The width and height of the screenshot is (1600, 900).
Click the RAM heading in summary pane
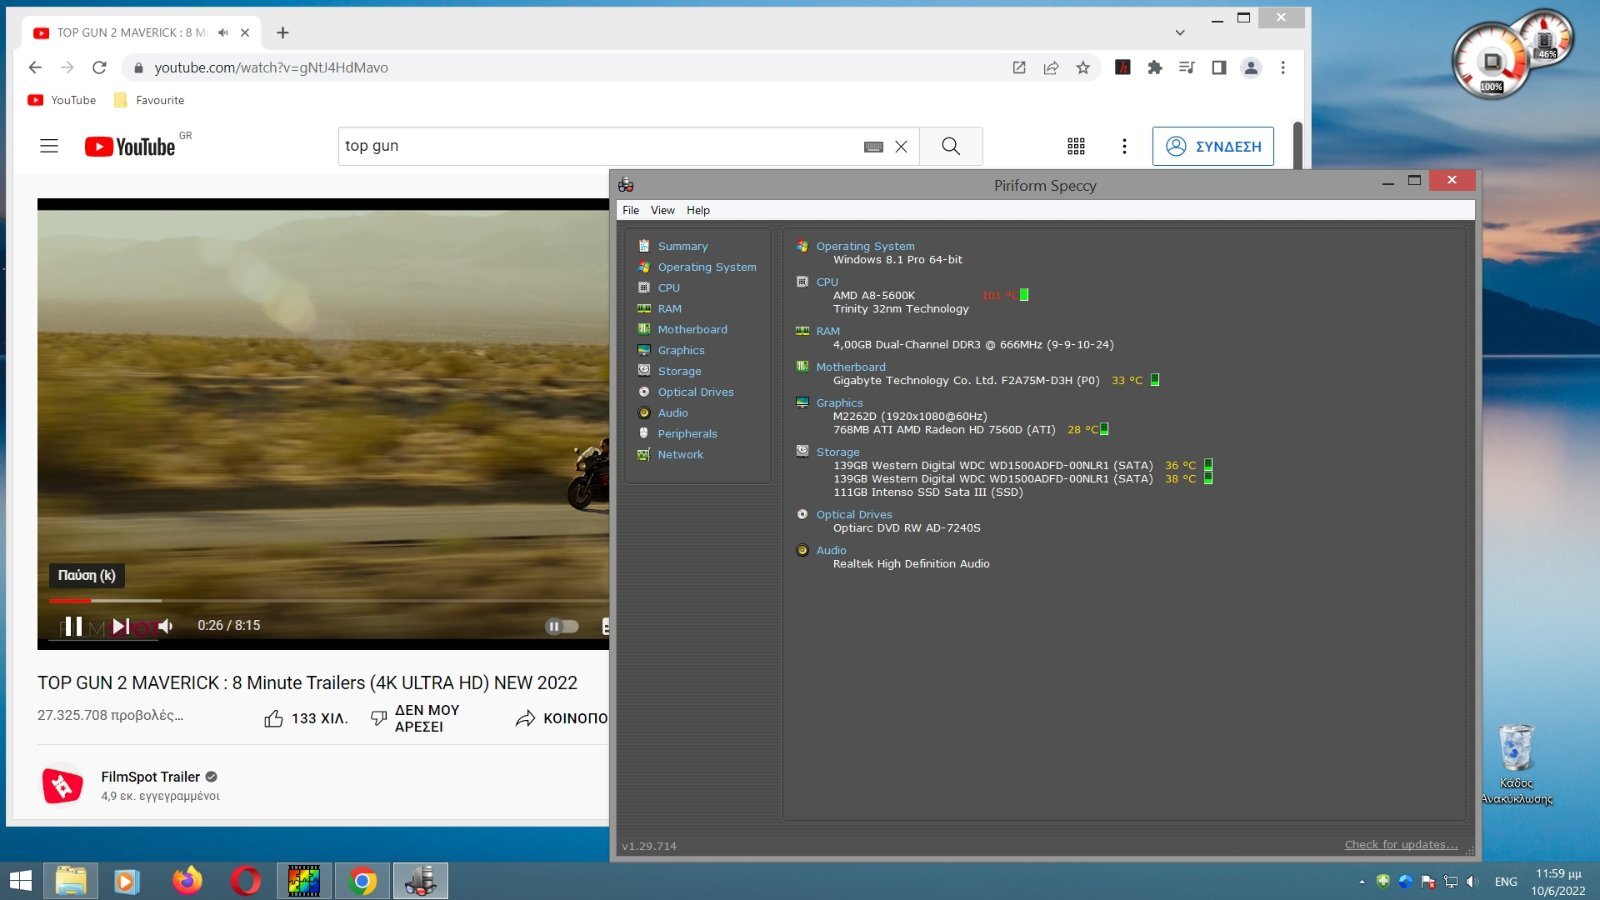click(828, 331)
